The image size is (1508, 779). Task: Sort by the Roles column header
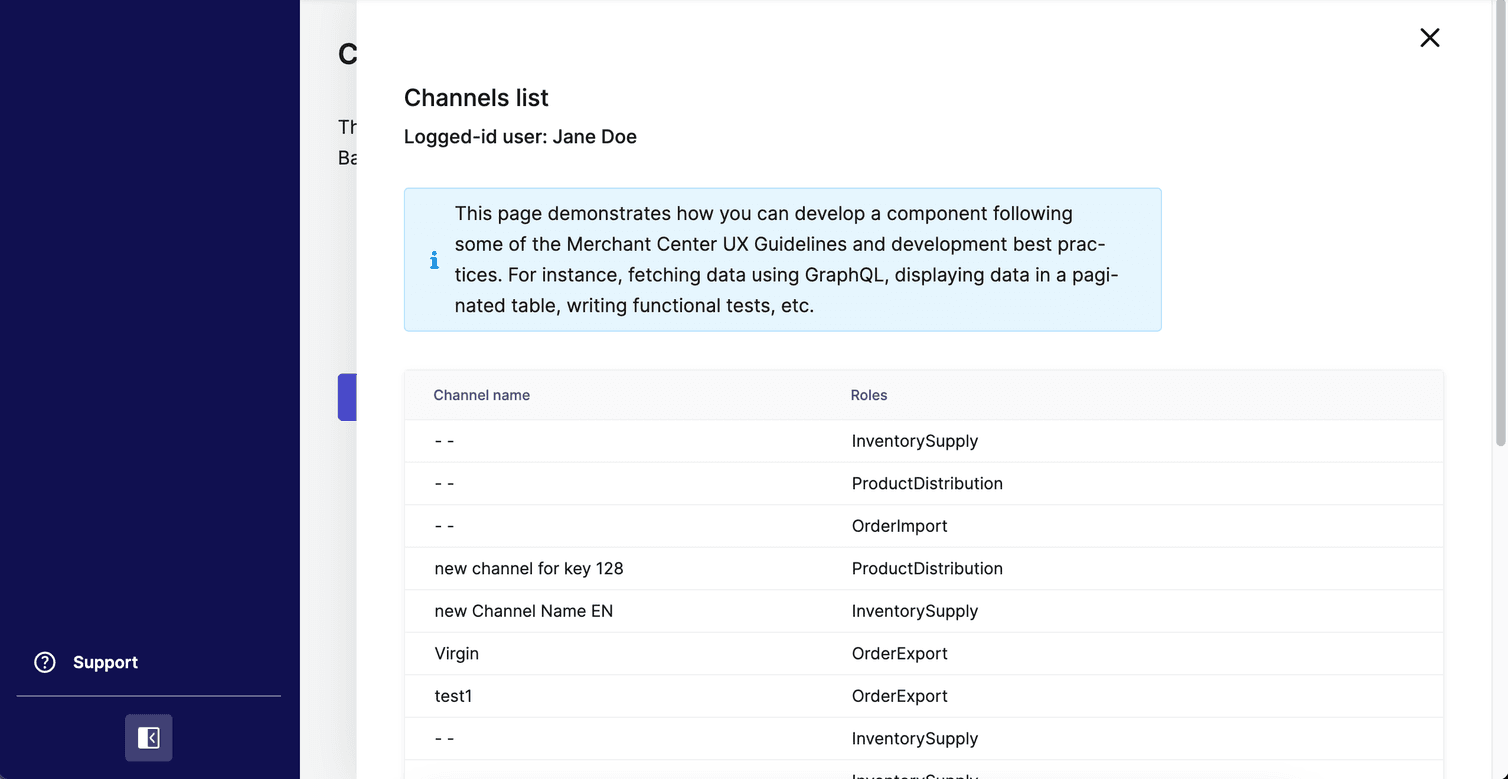coord(868,395)
